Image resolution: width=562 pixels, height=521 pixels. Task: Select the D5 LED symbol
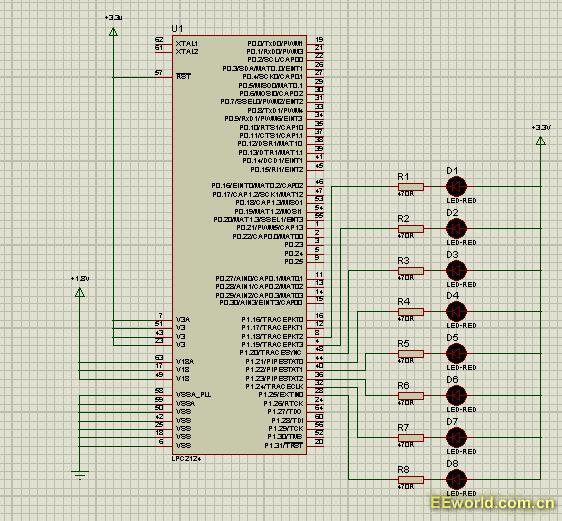pyautogui.click(x=456, y=353)
